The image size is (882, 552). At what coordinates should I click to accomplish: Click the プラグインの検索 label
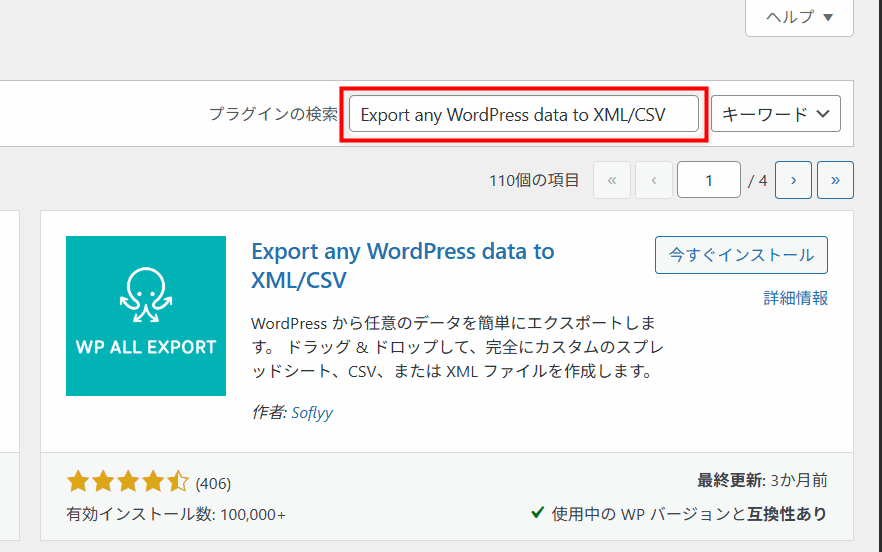click(x=273, y=114)
